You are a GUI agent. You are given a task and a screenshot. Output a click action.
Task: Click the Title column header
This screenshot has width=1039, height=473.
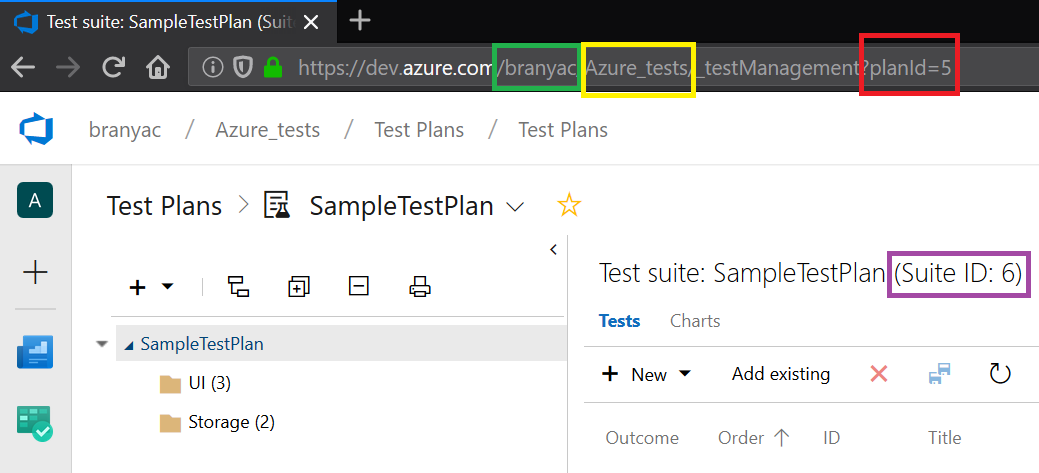click(944, 438)
